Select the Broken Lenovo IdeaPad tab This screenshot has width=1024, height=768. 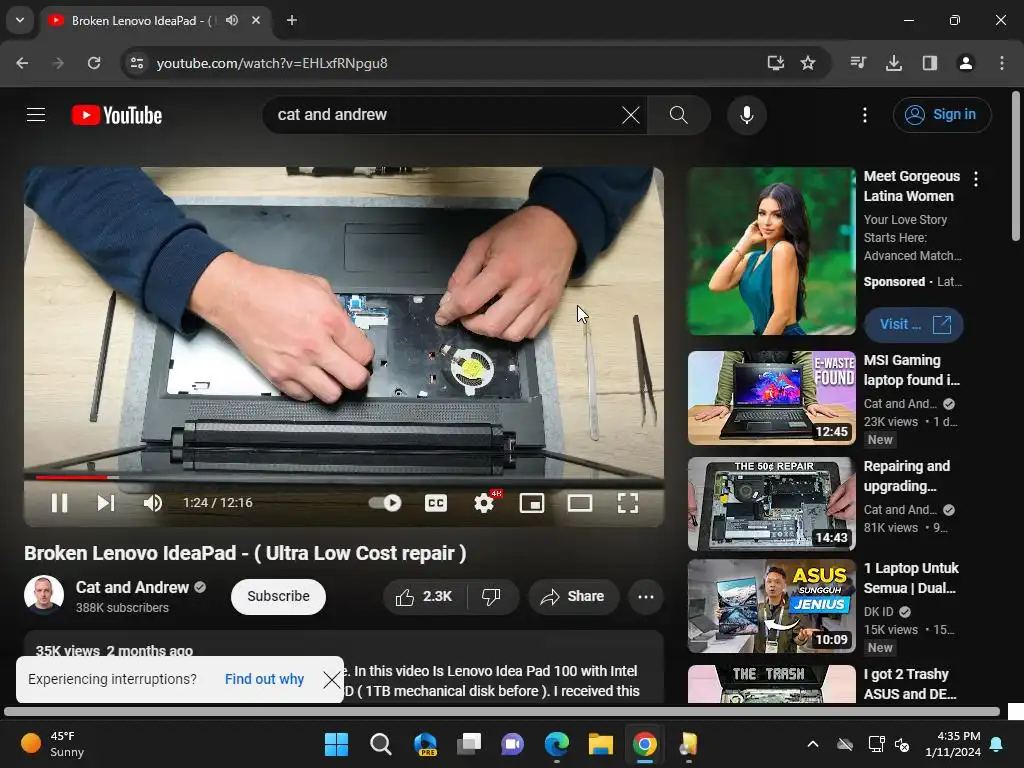coord(155,20)
